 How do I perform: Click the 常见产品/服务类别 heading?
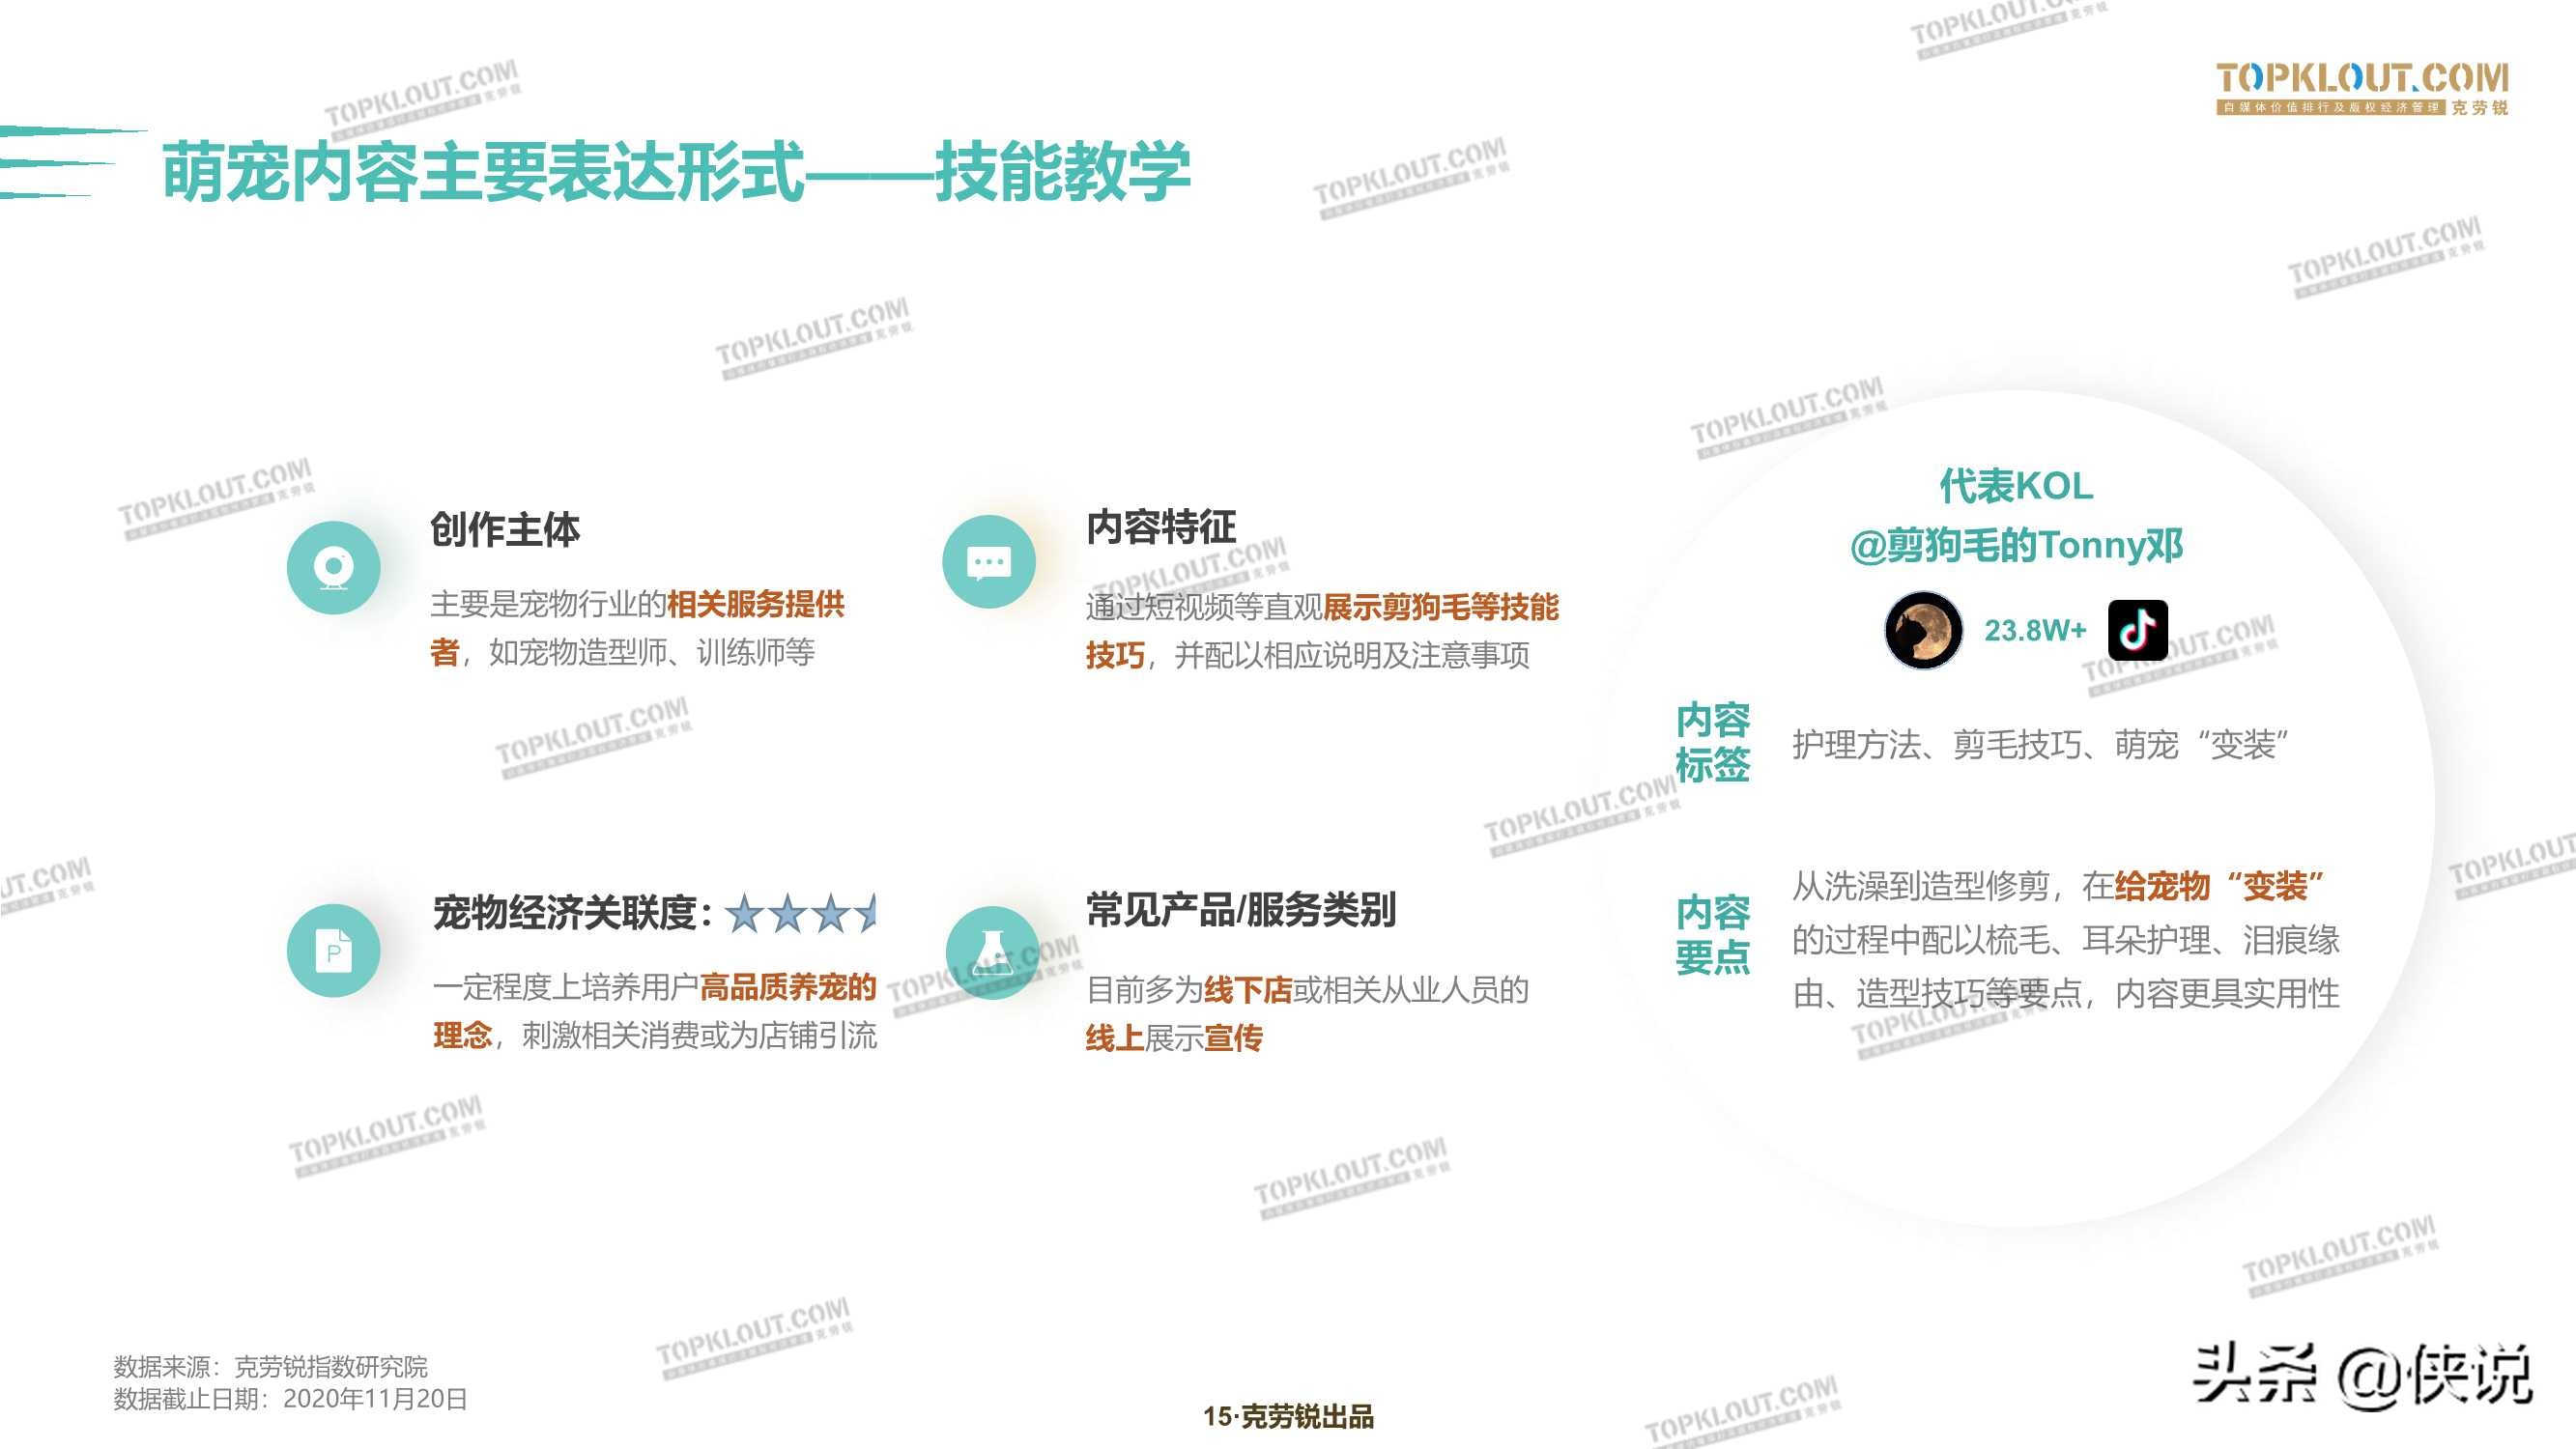coord(1240,910)
